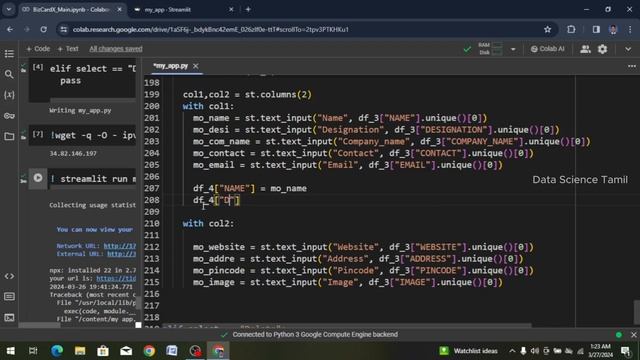Open the editor pane more options menu
640x360 pixels.
point(631,66)
